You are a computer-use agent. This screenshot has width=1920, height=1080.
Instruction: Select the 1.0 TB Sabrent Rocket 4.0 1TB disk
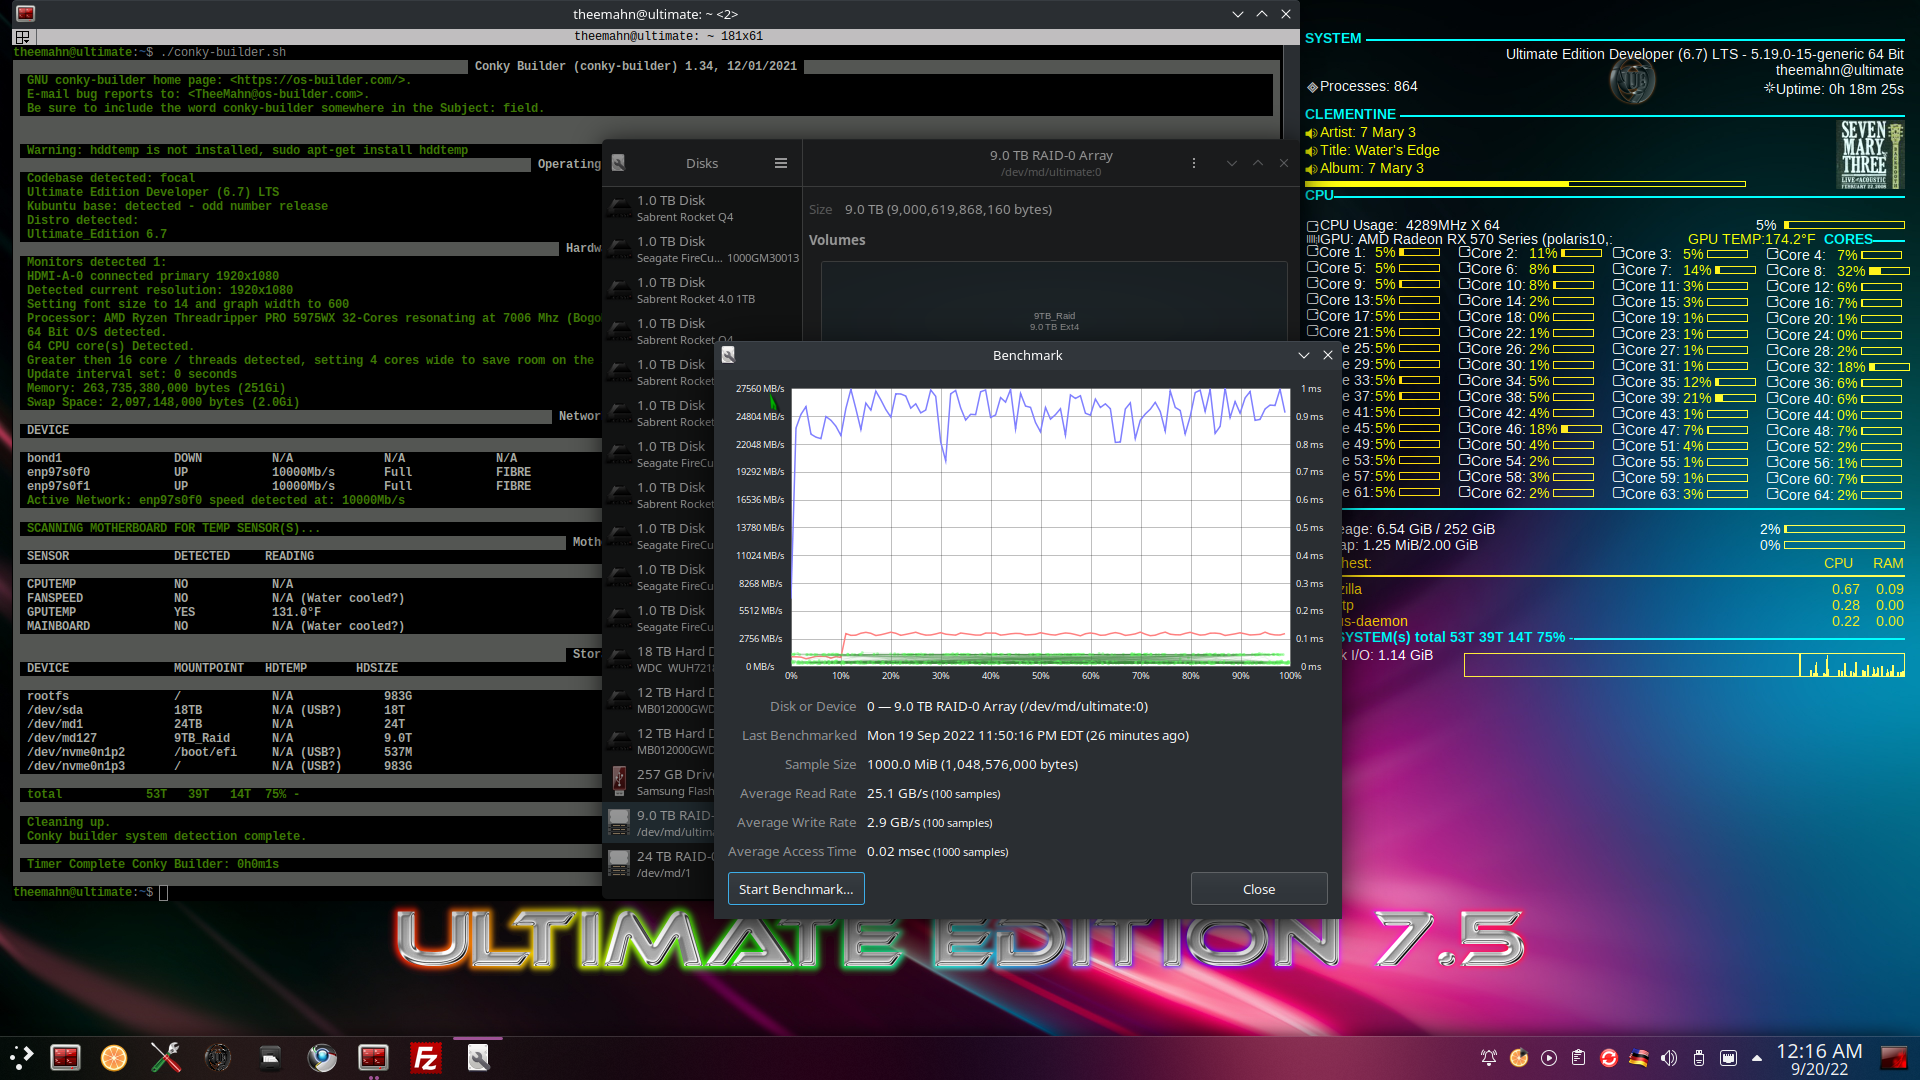coord(703,290)
